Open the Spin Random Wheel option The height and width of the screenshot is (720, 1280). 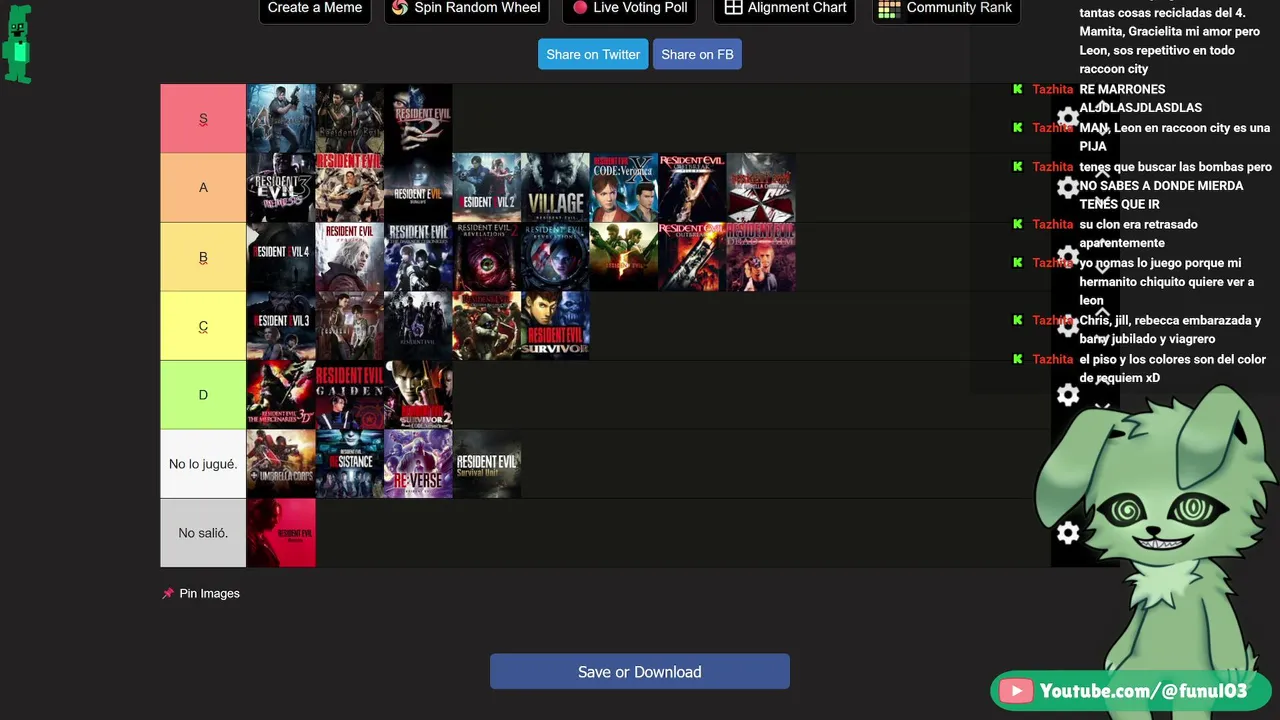[x=467, y=8]
